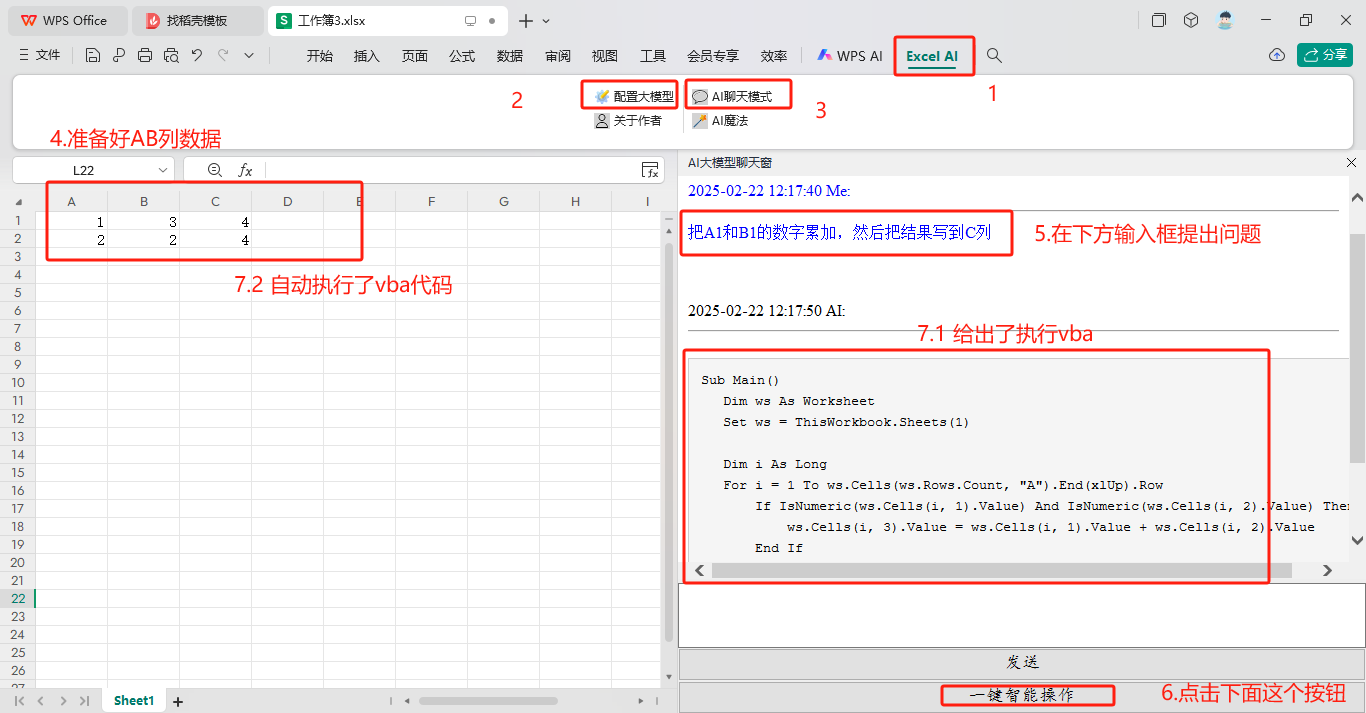Click the formula bar expand icon
1366x713 pixels.
click(651, 170)
